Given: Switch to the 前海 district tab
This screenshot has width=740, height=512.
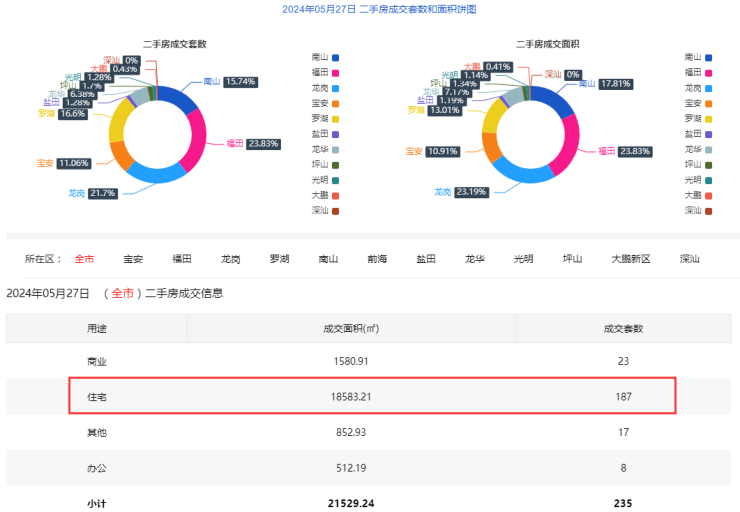Looking at the screenshot, I should [x=377, y=259].
